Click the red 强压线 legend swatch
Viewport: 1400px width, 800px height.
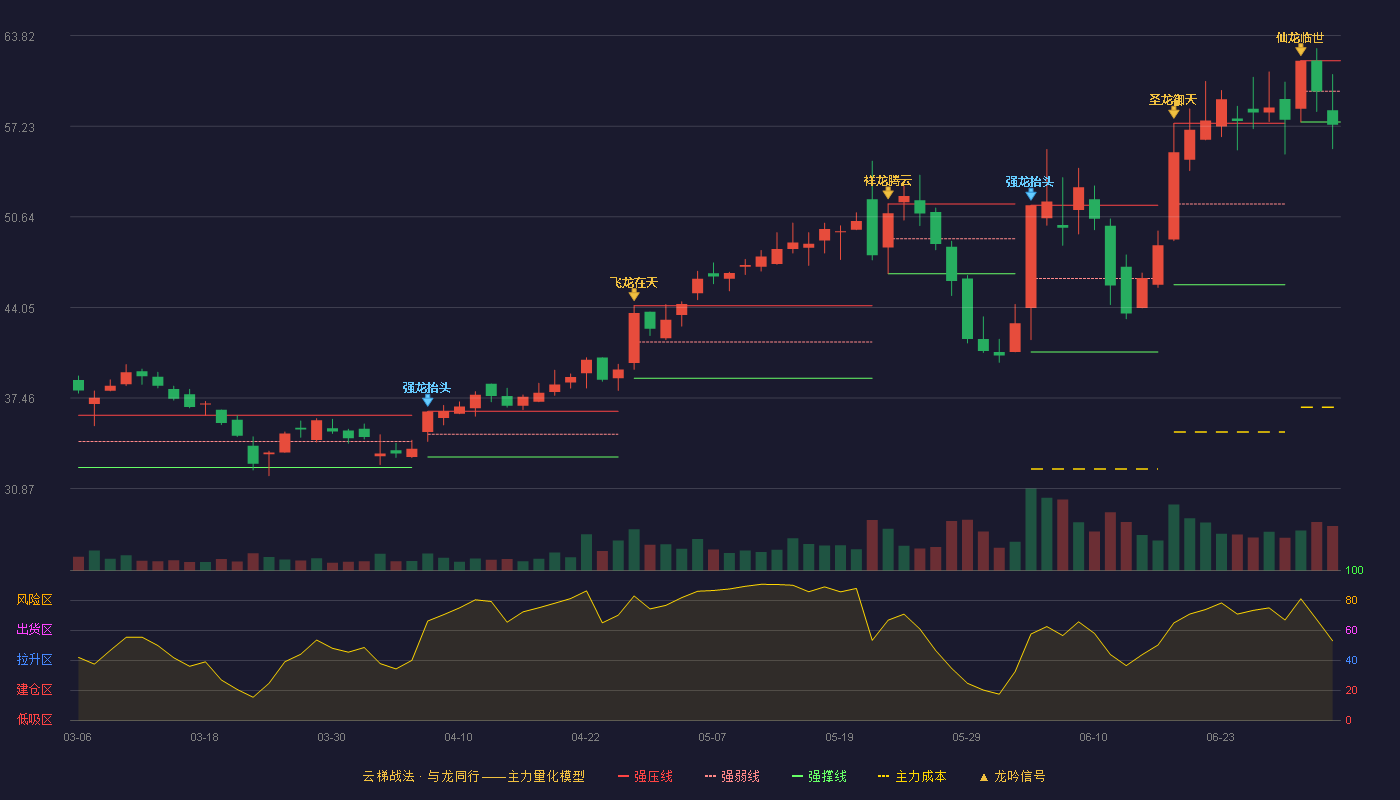[x=623, y=776]
